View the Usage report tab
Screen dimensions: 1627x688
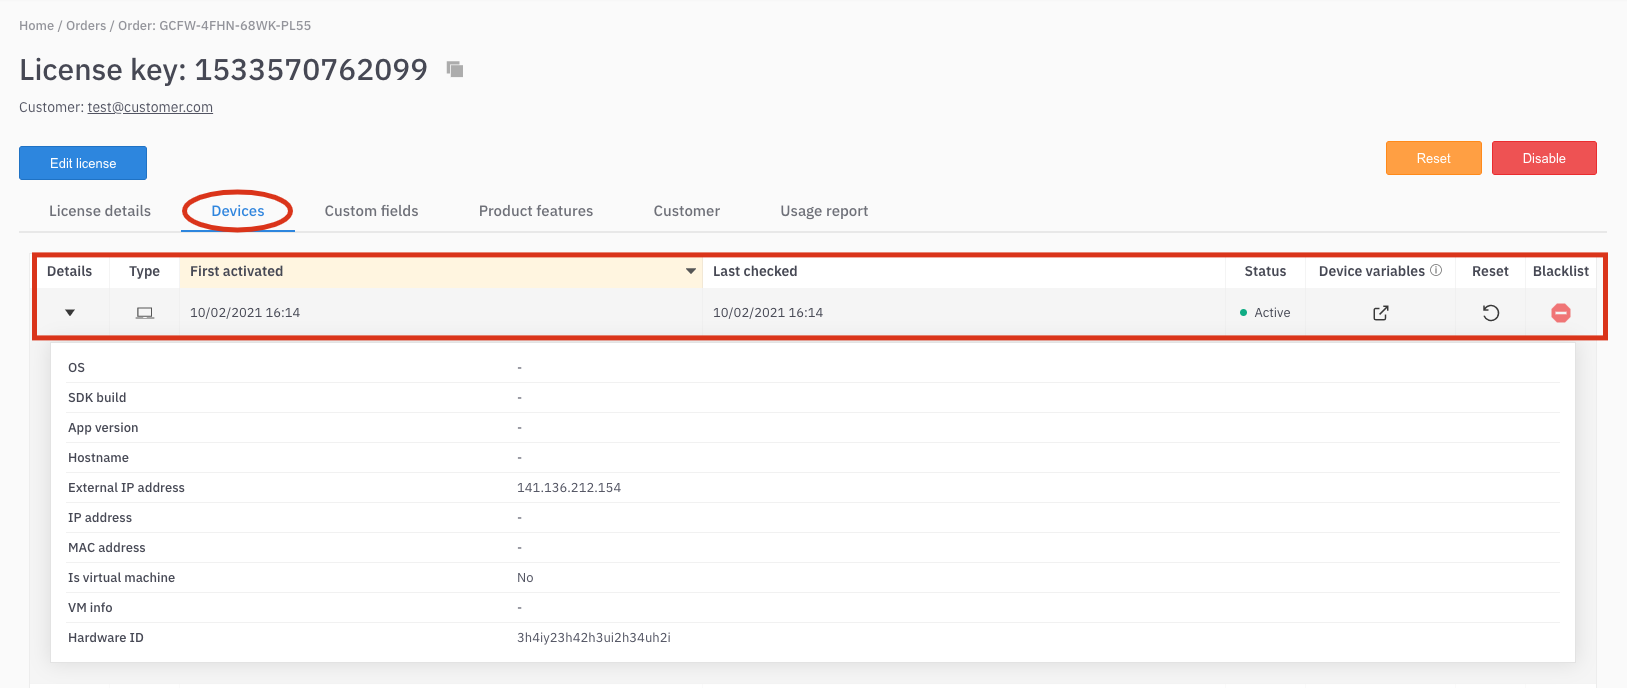coord(824,211)
